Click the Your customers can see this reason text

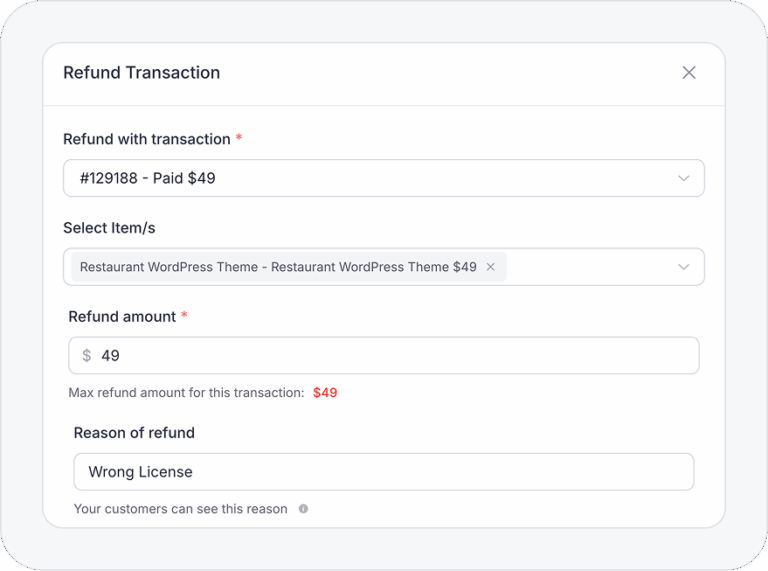(180, 509)
